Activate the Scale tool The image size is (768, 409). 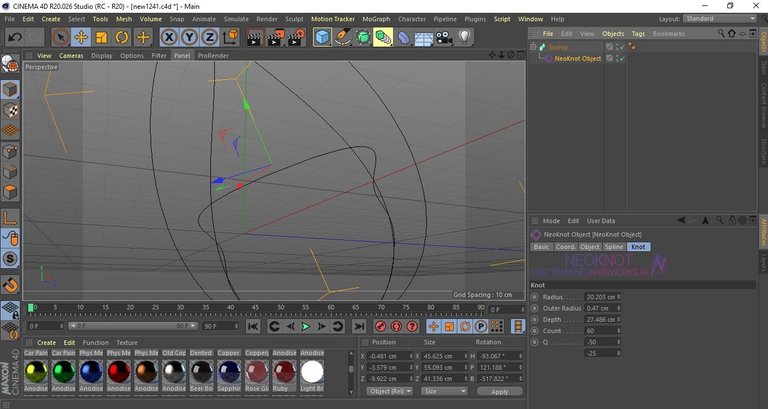coord(101,37)
